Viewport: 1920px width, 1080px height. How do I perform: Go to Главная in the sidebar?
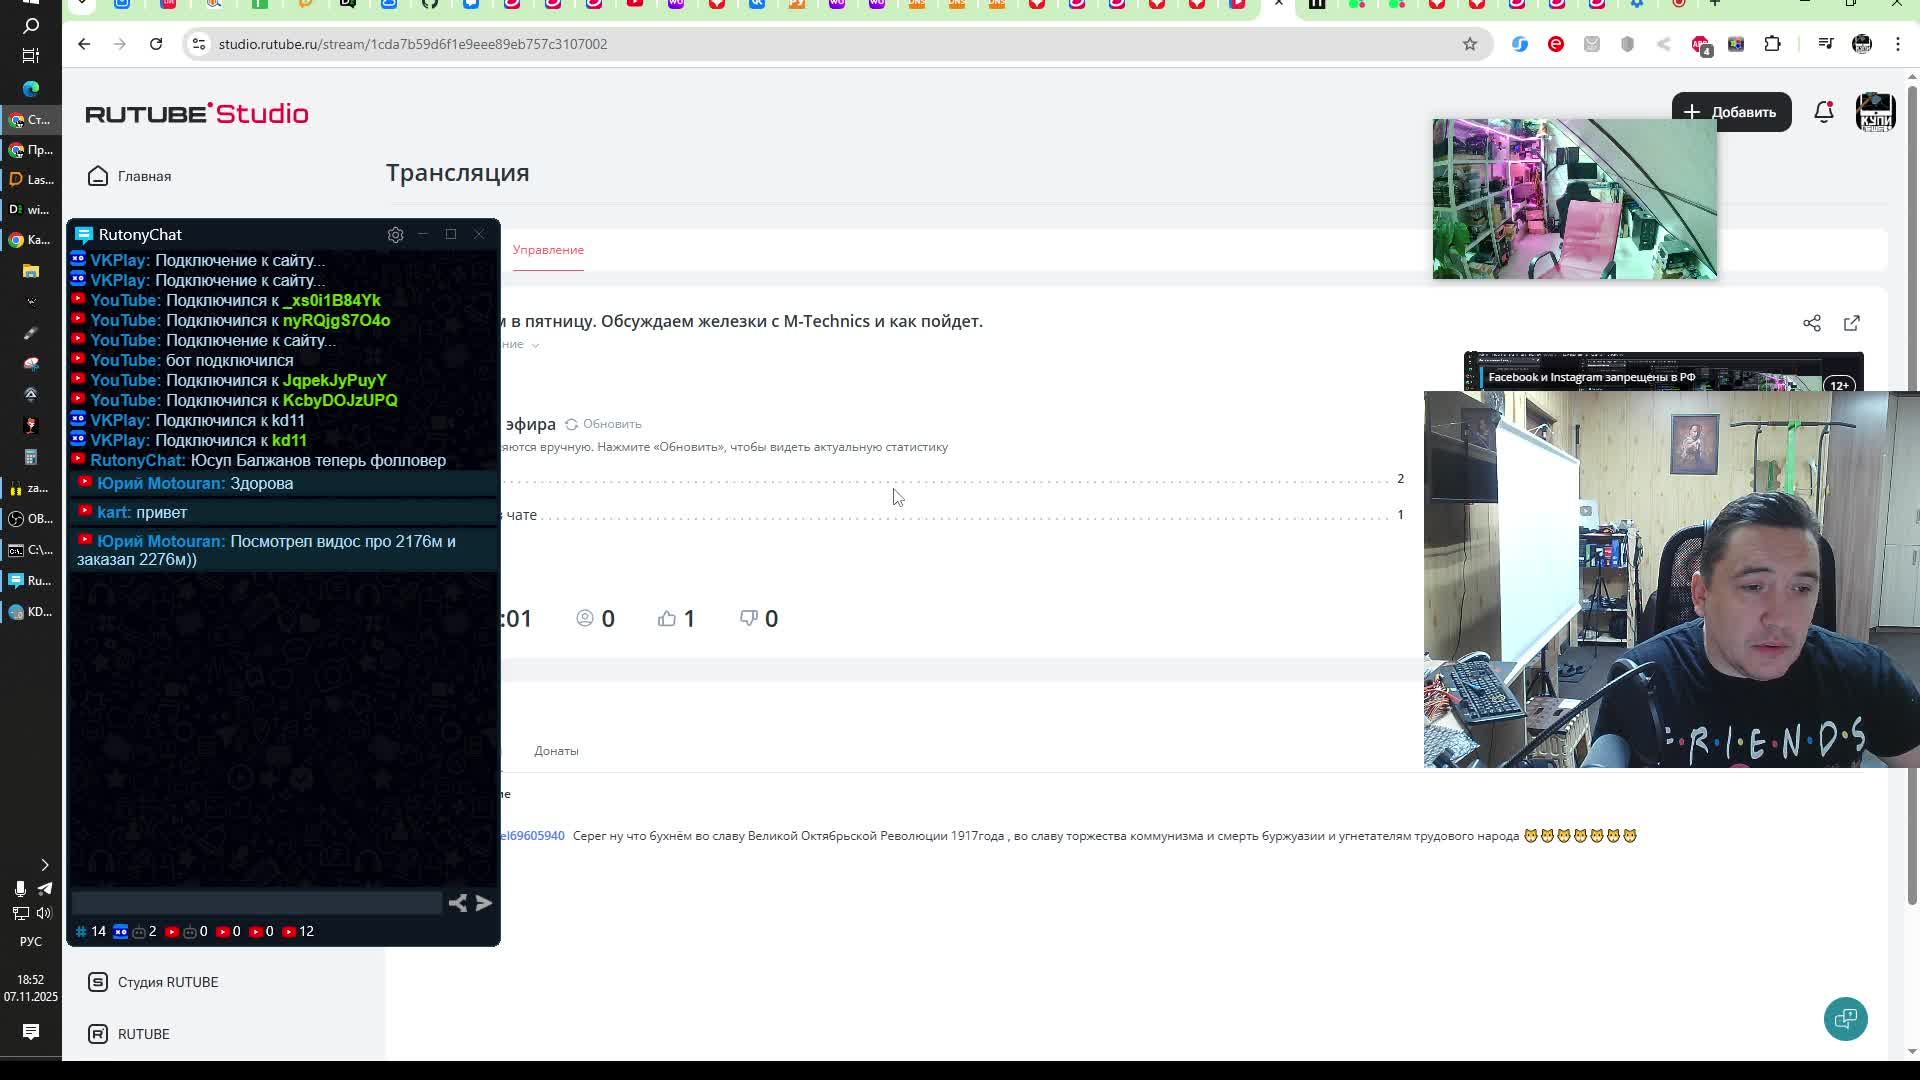point(144,176)
